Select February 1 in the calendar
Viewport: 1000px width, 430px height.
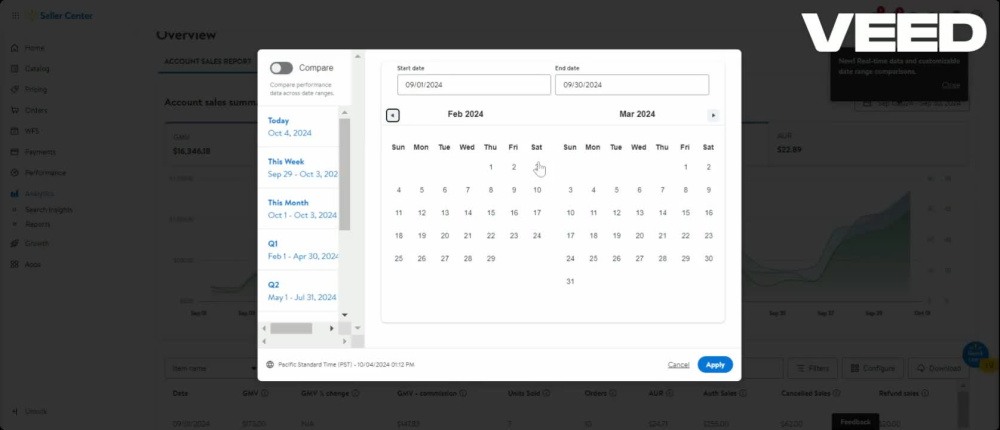click(490, 167)
